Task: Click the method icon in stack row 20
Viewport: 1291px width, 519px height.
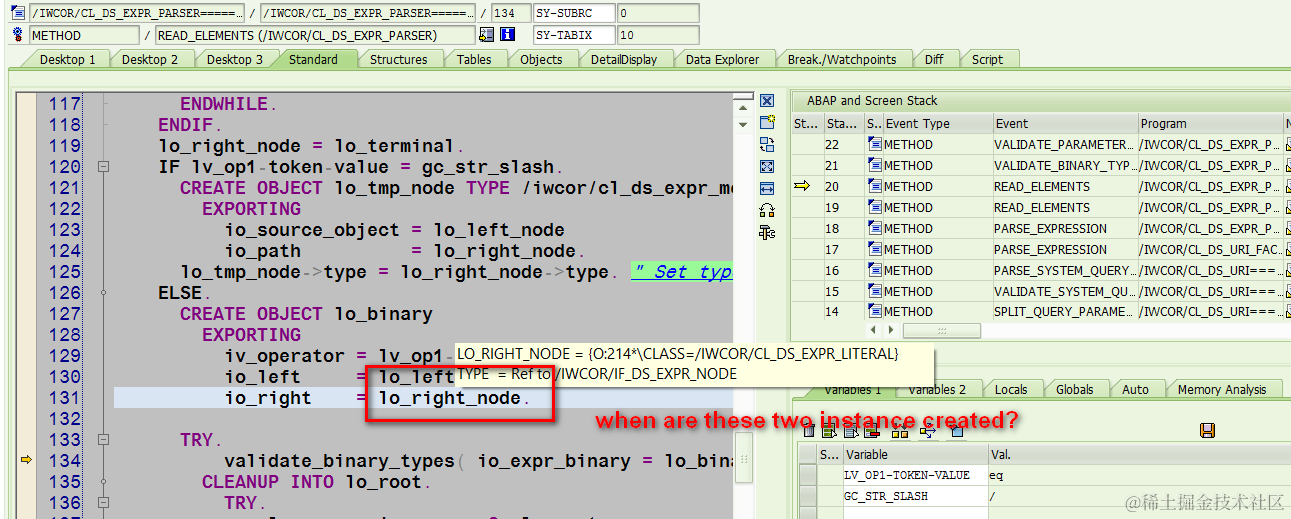Action: pyautogui.click(x=874, y=187)
